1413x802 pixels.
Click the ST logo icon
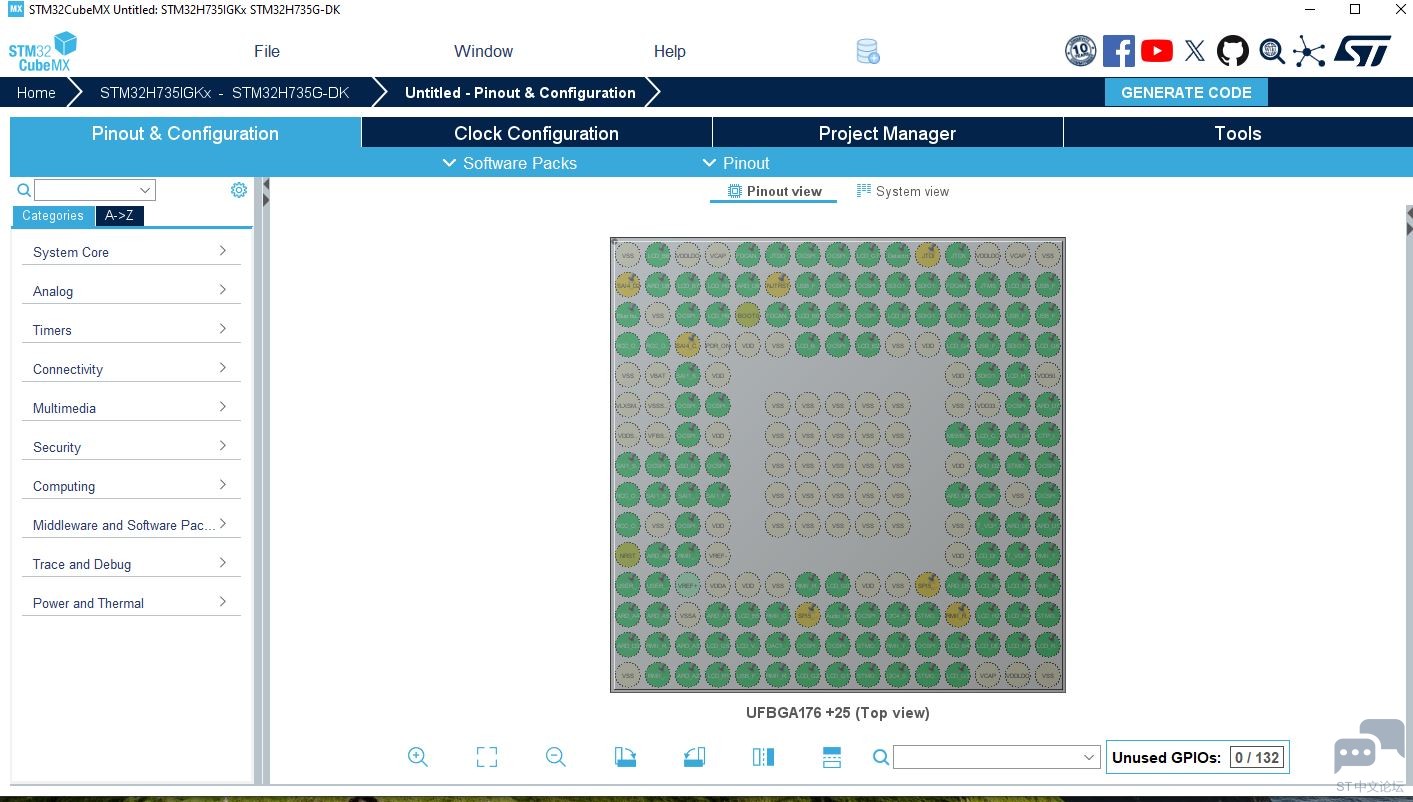coord(1363,51)
